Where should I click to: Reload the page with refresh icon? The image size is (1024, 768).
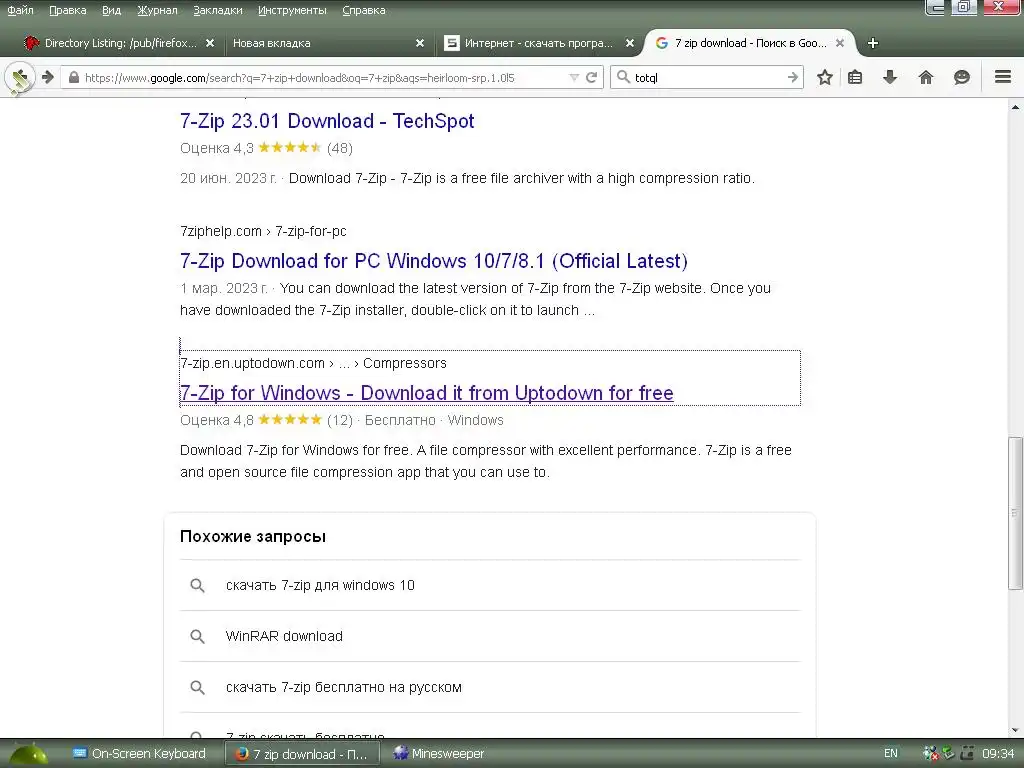point(592,78)
